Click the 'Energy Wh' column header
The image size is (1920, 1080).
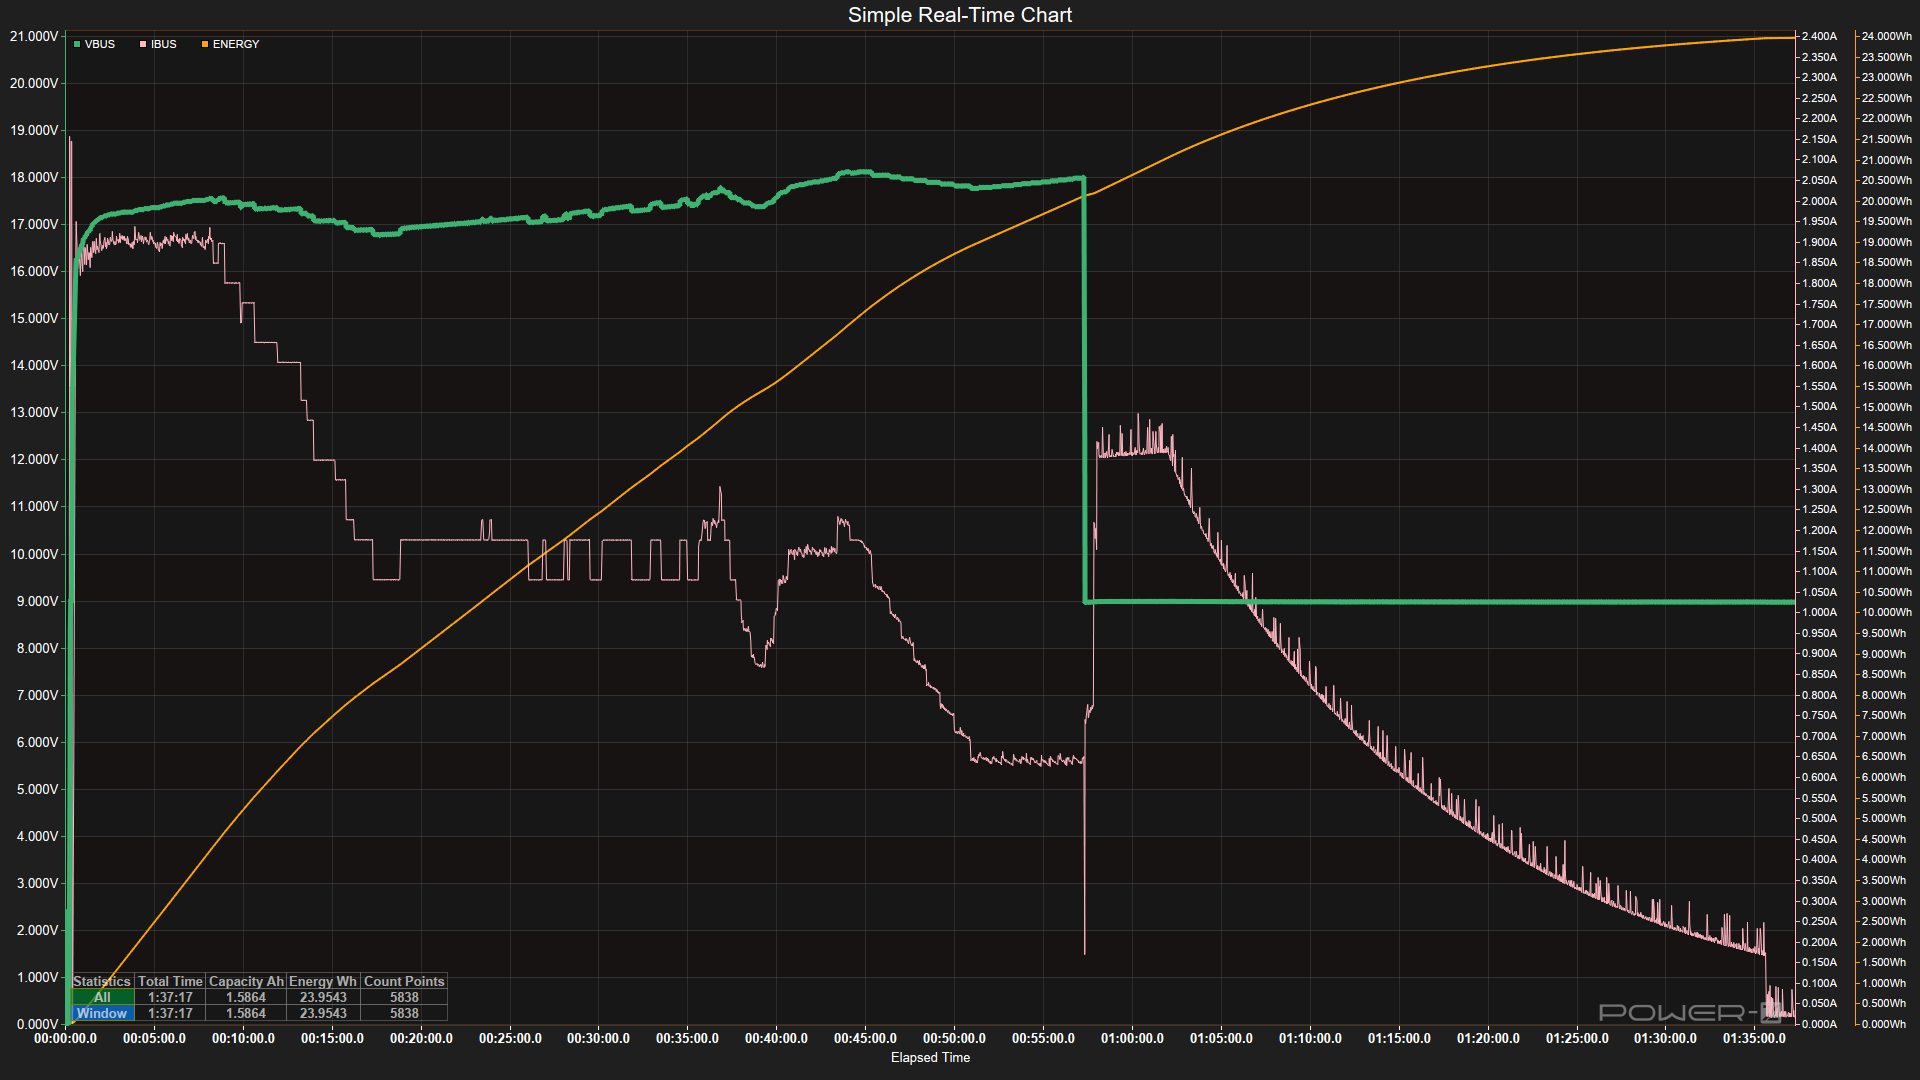pyautogui.click(x=323, y=982)
